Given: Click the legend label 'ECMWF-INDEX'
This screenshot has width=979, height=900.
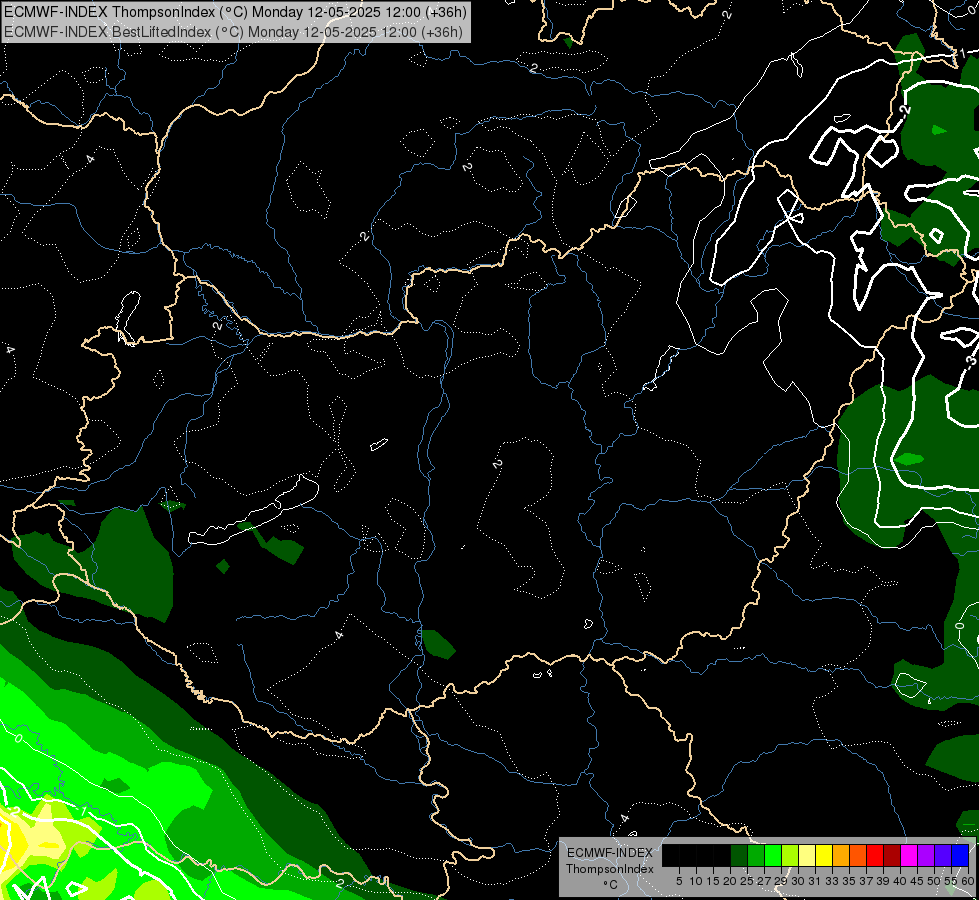Looking at the screenshot, I should coord(610,853).
